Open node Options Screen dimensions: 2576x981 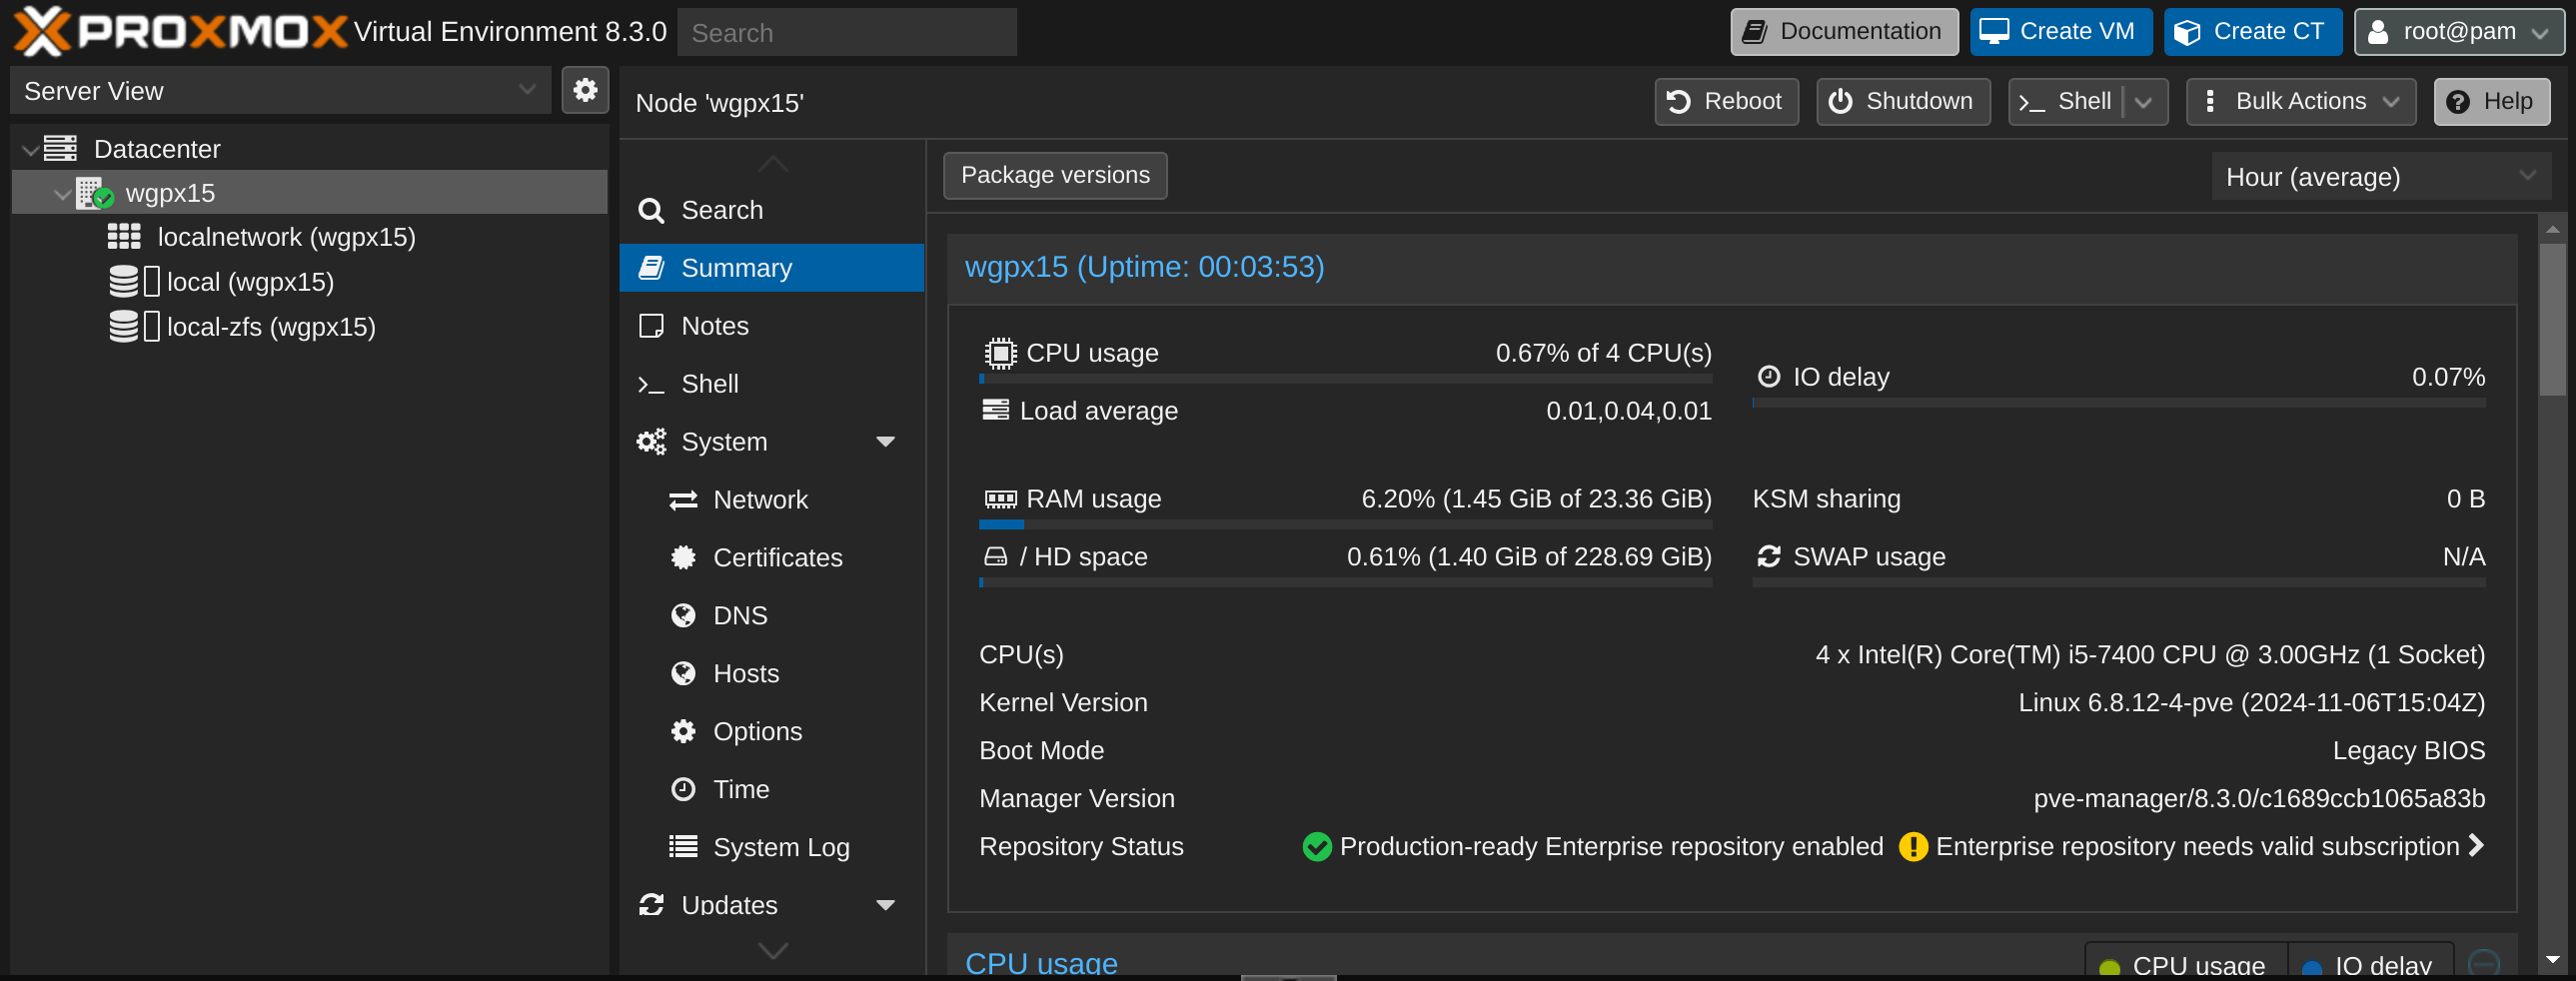pyautogui.click(x=771, y=732)
